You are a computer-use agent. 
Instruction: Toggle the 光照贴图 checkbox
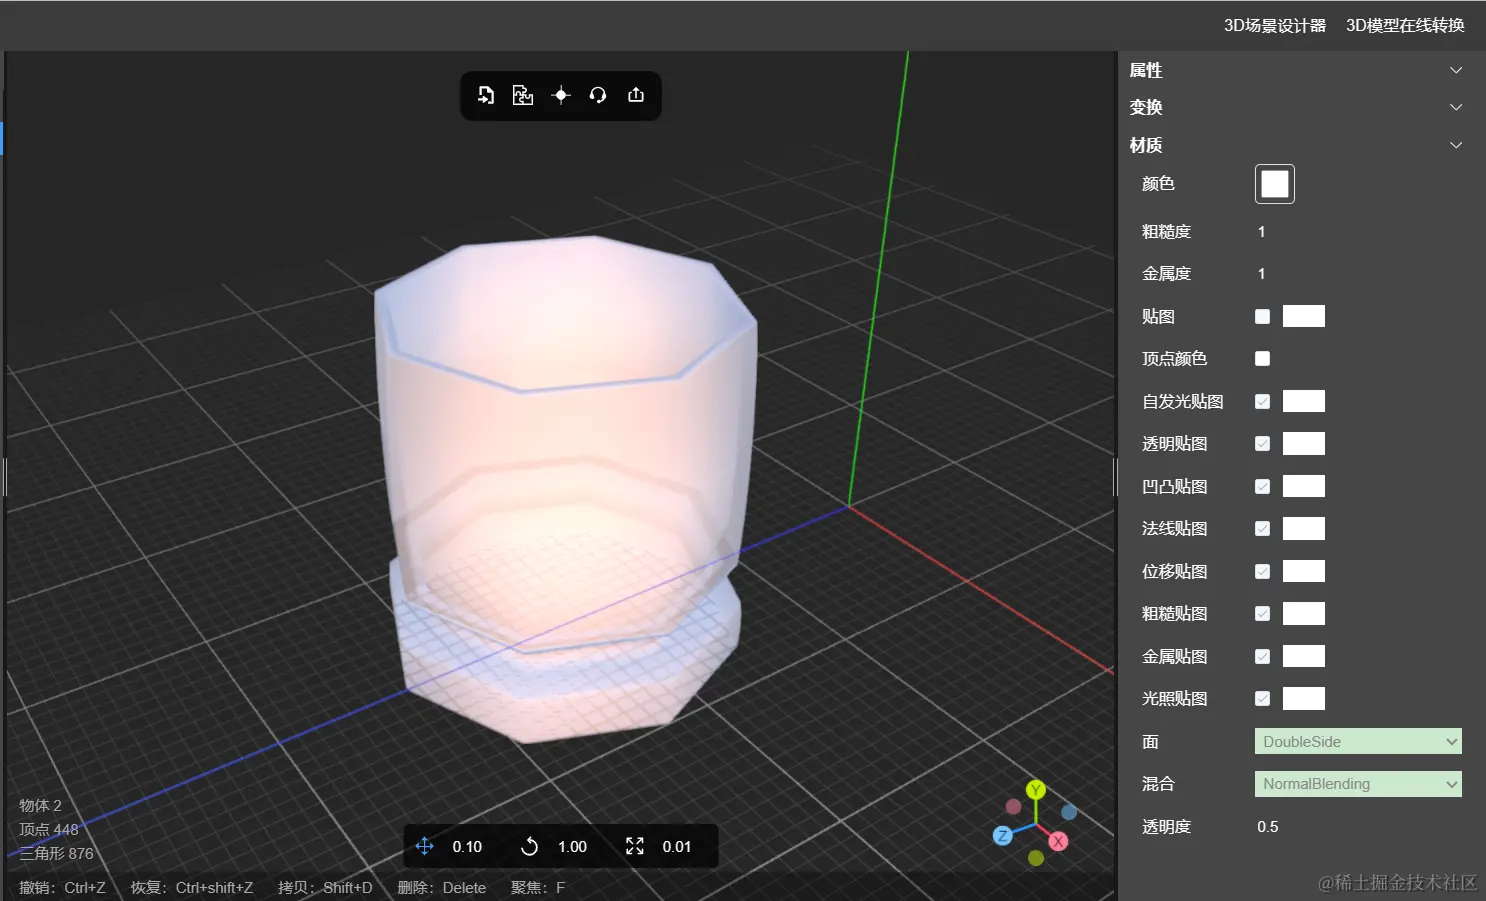tap(1263, 698)
